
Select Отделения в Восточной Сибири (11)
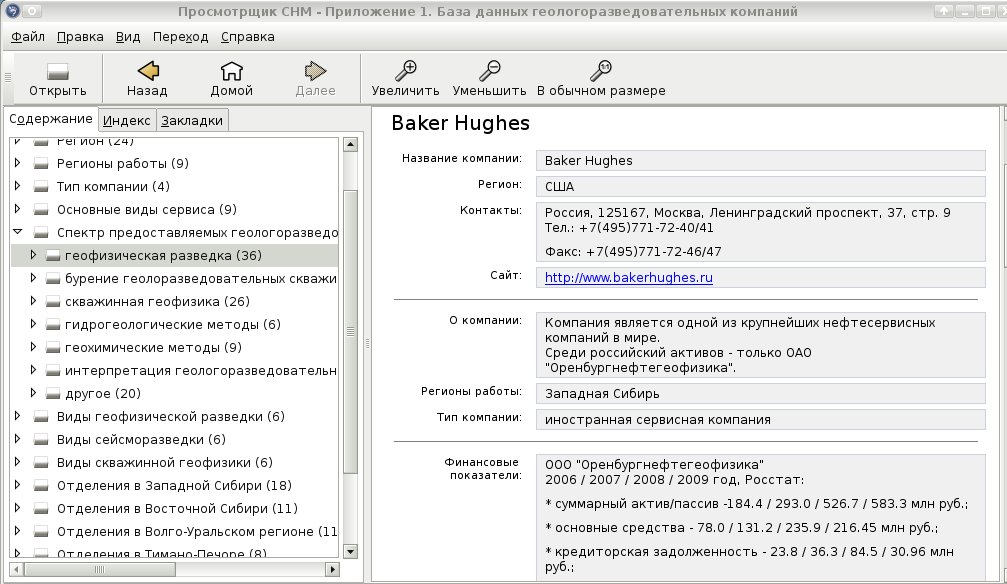[175, 508]
